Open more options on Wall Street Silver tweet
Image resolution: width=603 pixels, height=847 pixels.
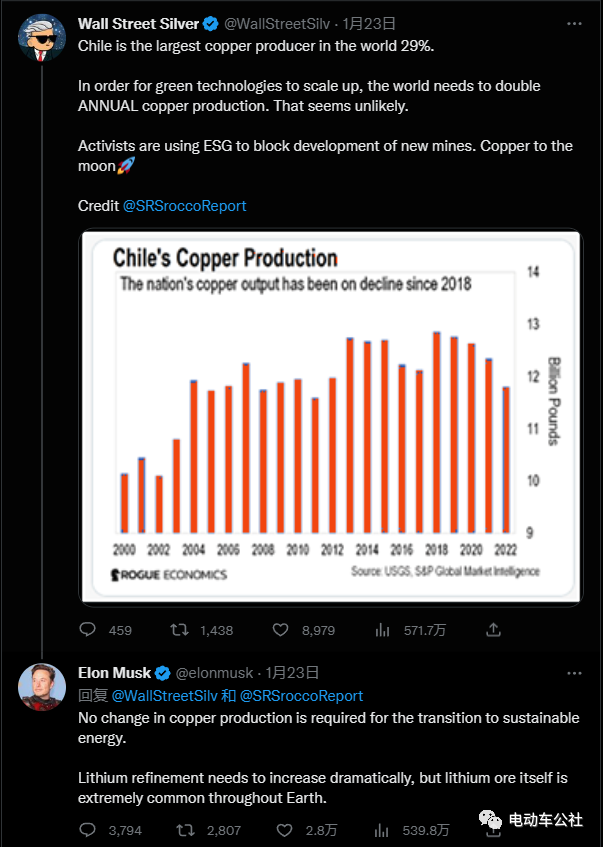(572, 23)
